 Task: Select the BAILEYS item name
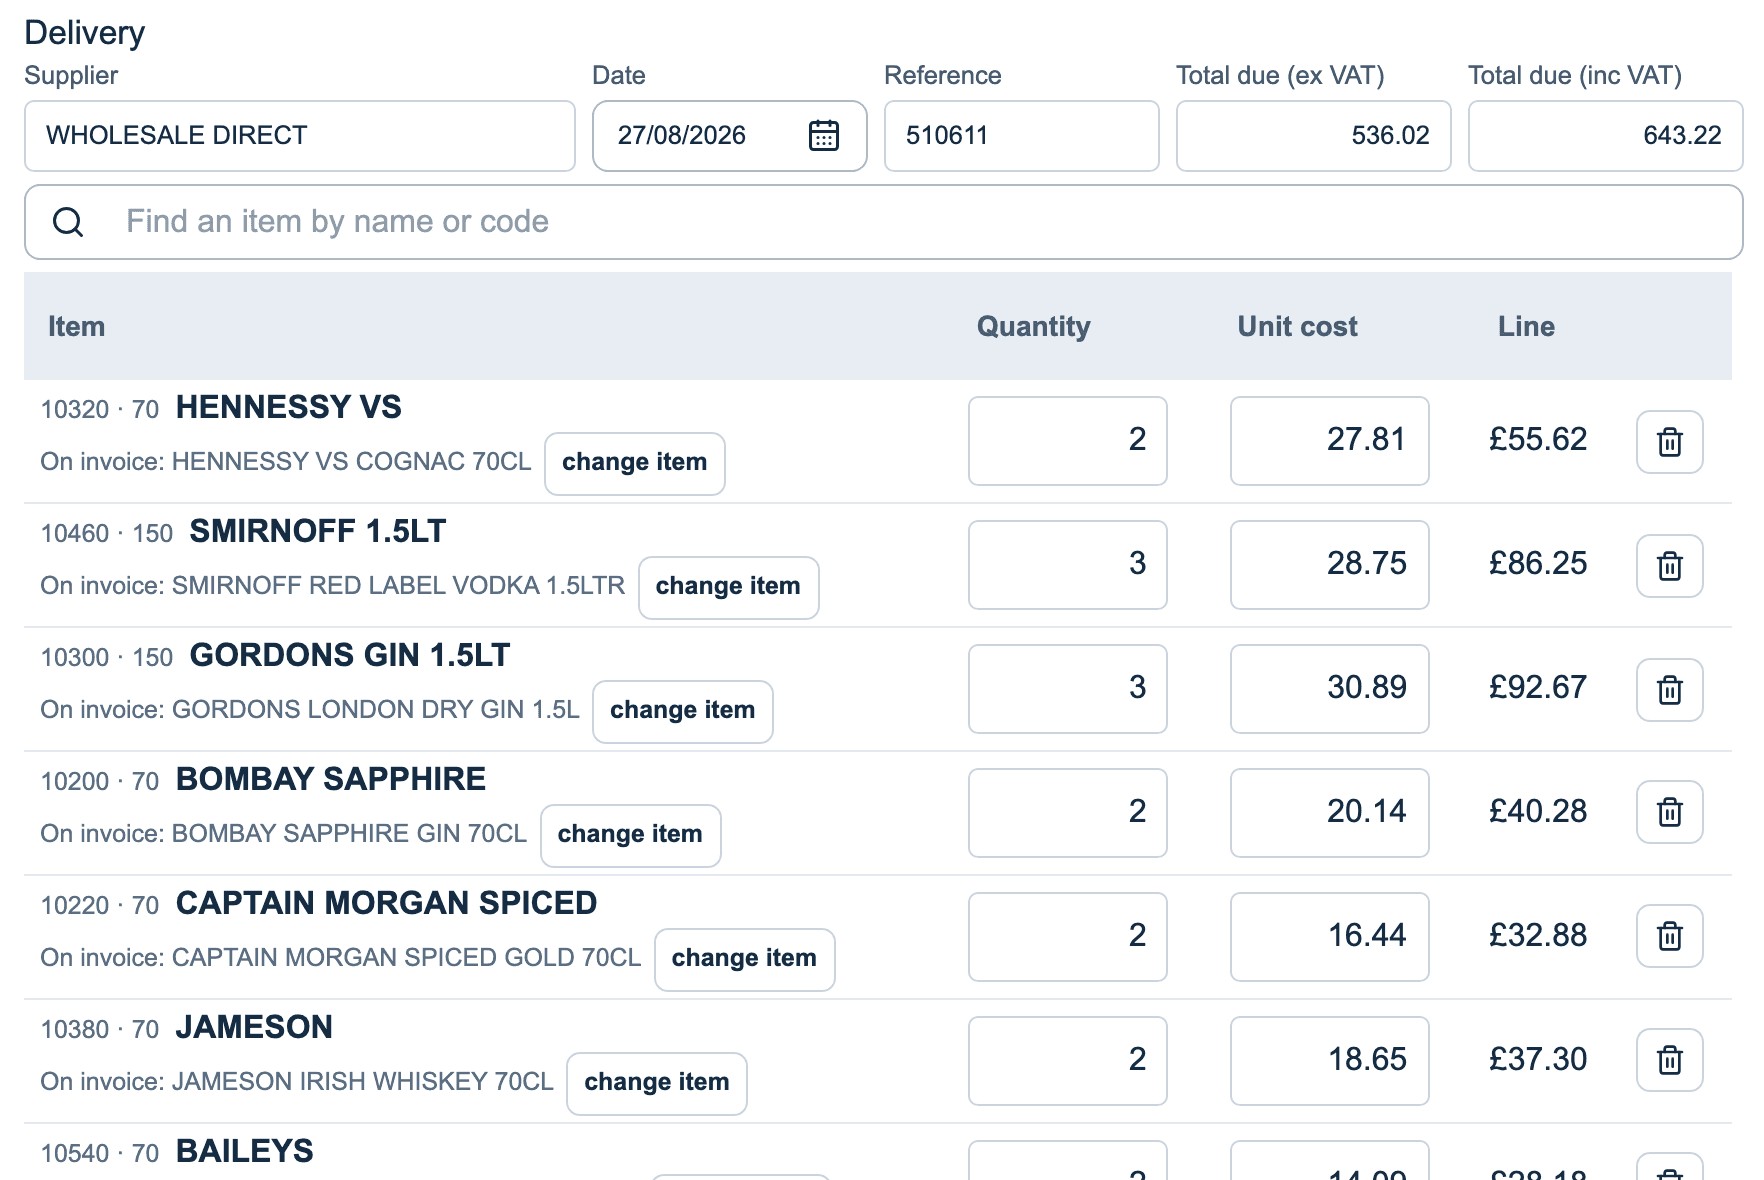(244, 1151)
